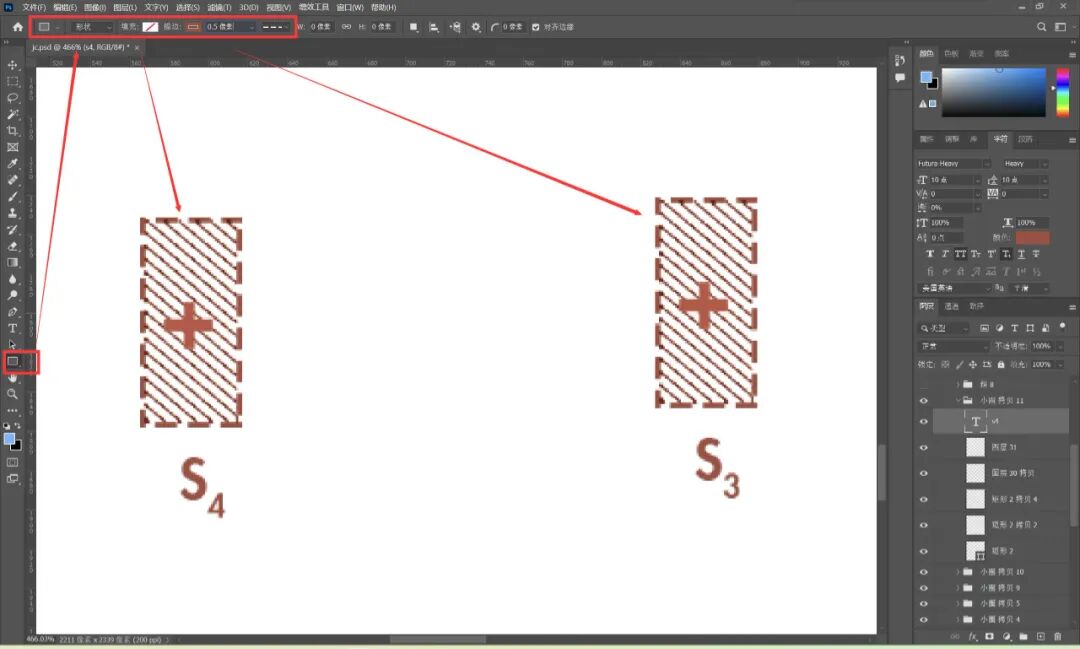Open the path operations icon
The width and height of the screenshot is (1080, 649).
413,27
